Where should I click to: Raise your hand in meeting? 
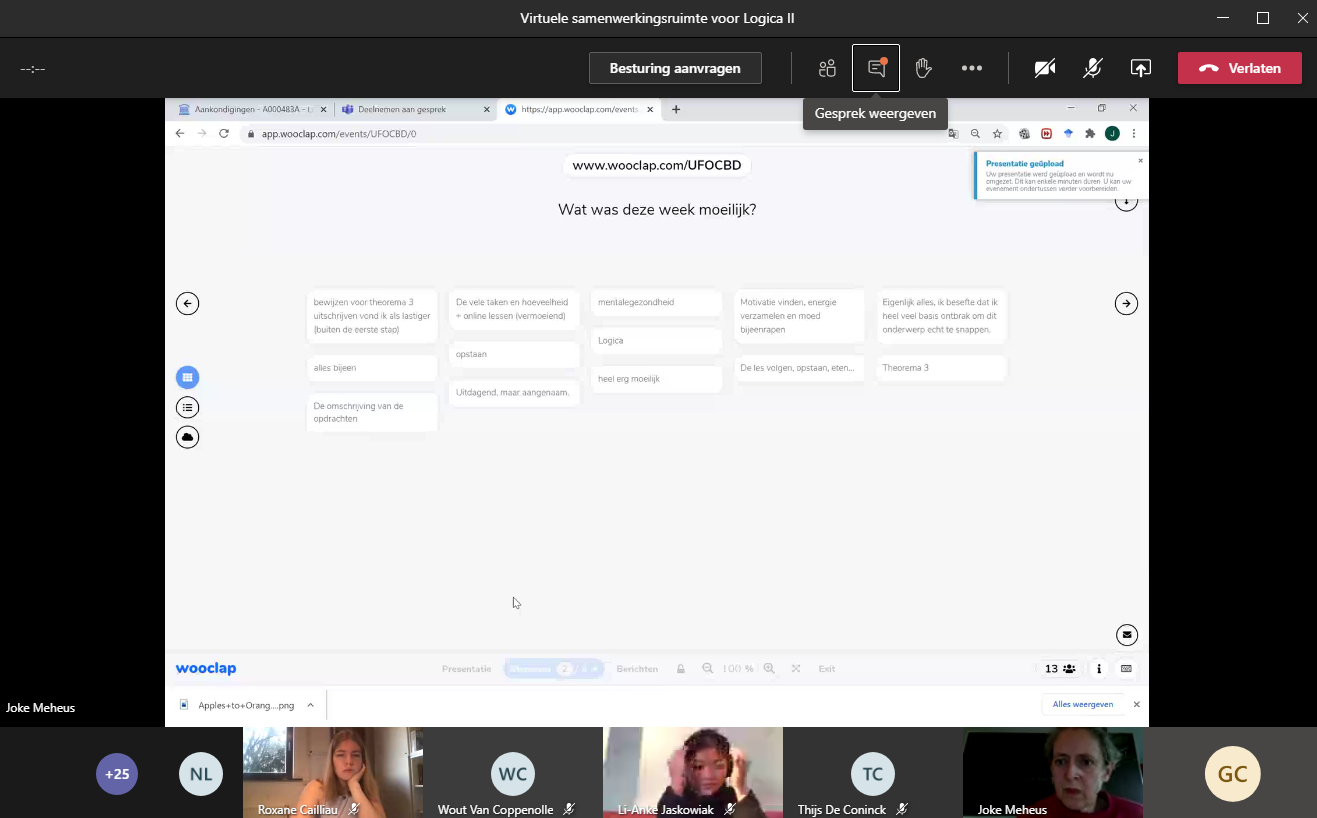pyautogui.click(x=923, y=68)
